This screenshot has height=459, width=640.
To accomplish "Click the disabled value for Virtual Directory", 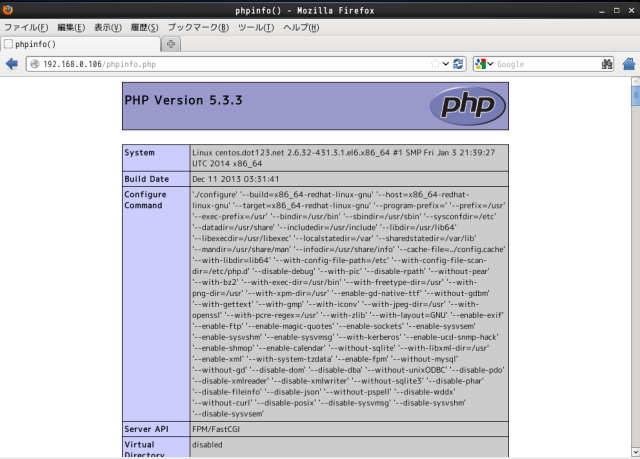I will 207,445.
